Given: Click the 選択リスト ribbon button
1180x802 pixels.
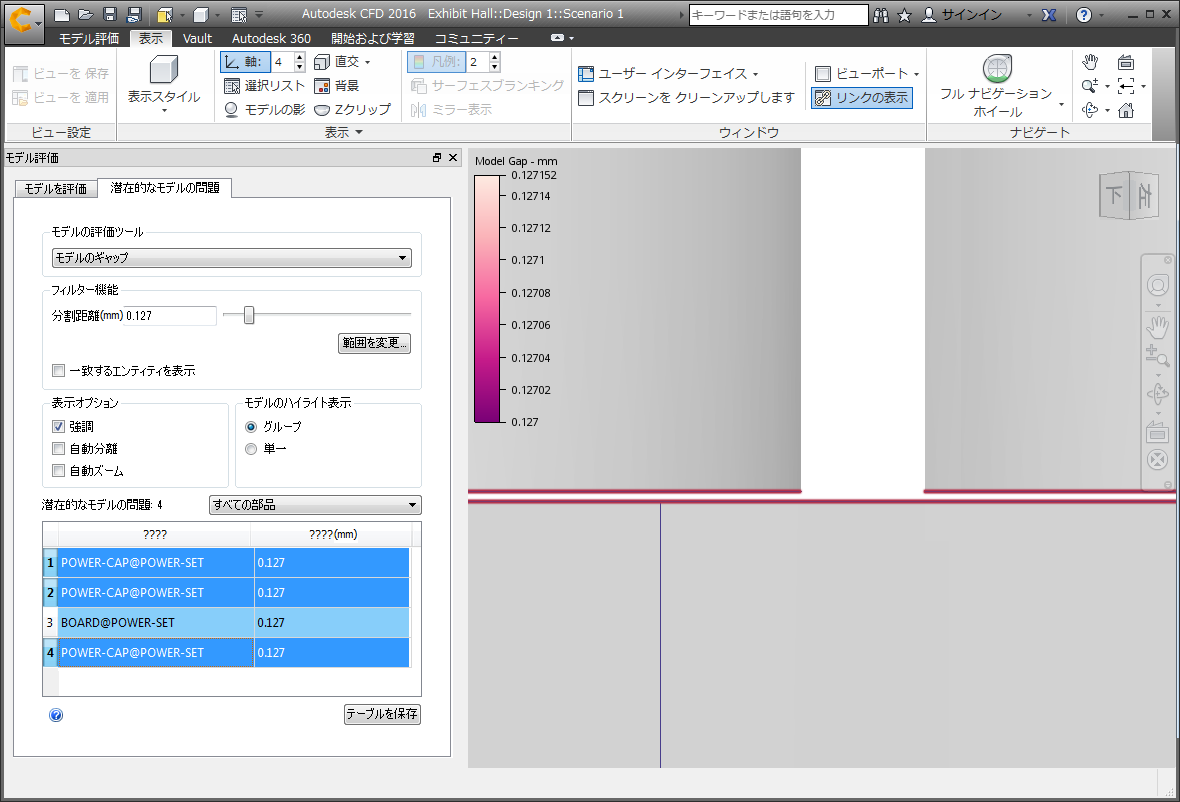Looking at the screenshot, I should (x=264, y=86).
